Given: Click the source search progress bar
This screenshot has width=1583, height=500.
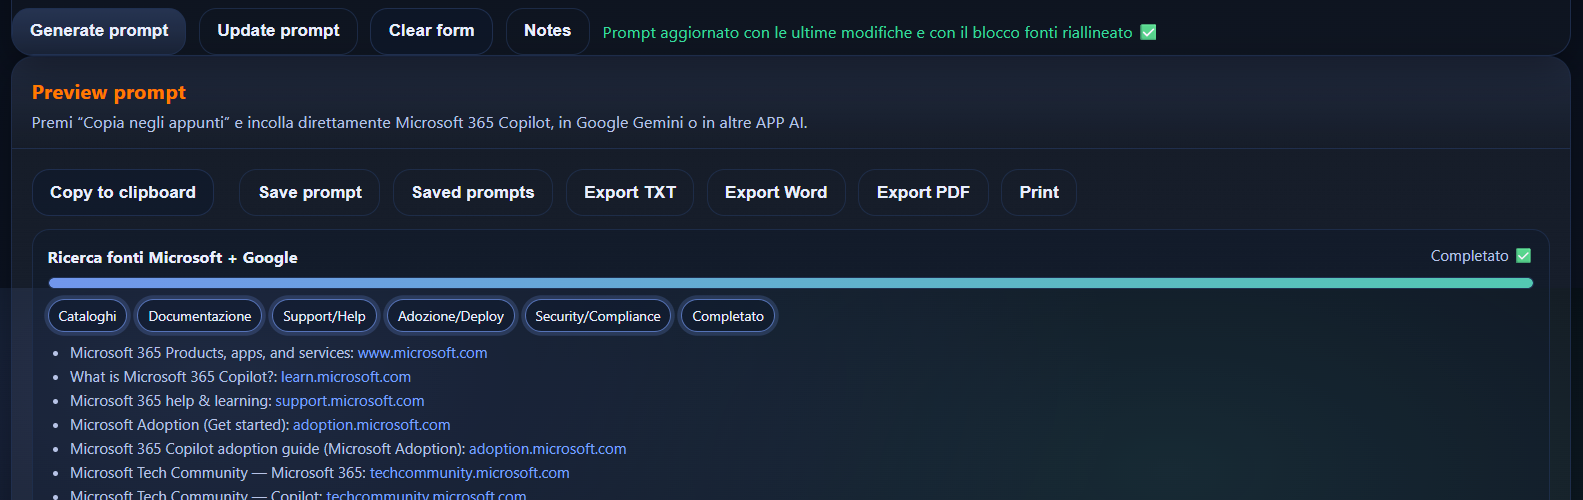Looking at the screenshot, I should click(790, 283).
